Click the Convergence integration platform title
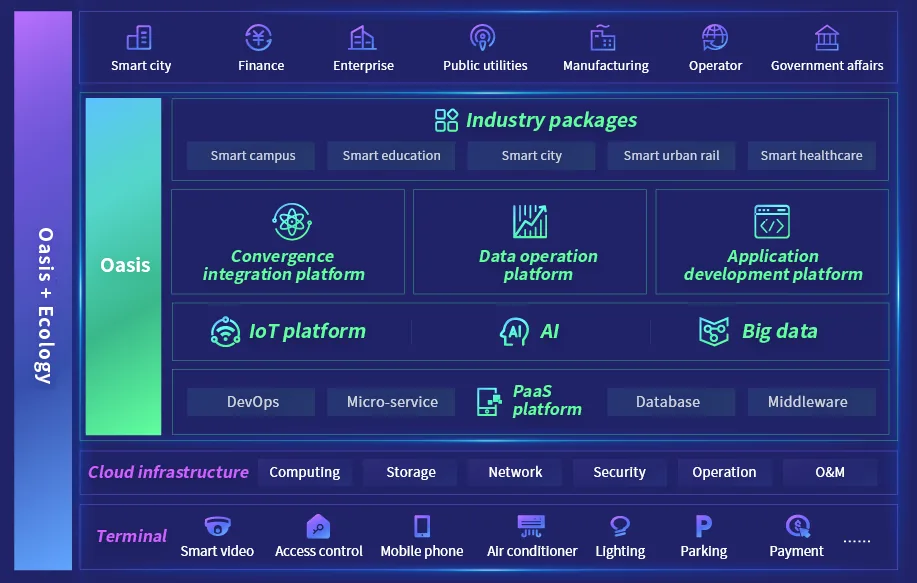917x583 pixels. [x=284, y=265]
